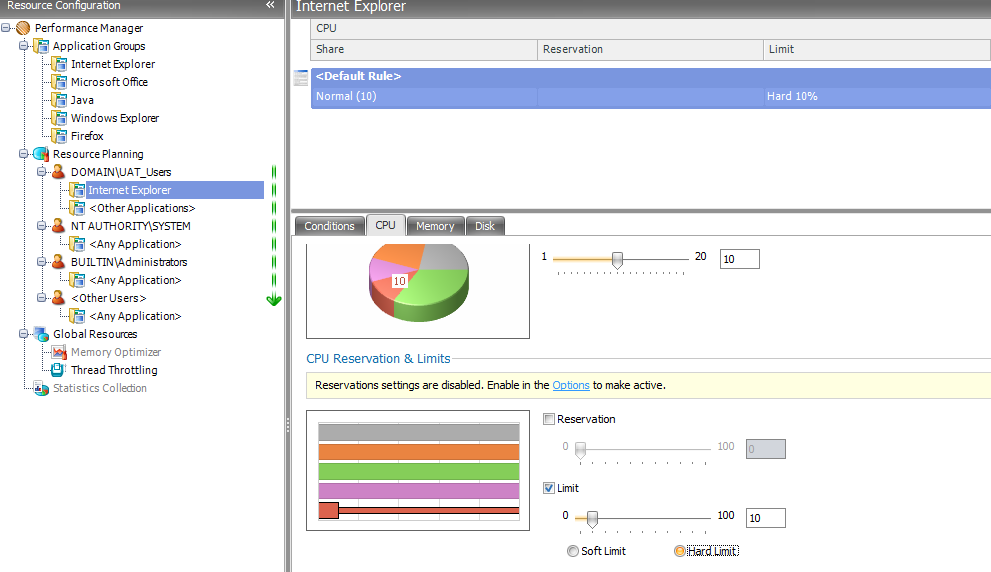Collapse the Global Resources tree node
Image resolution: width=991 pixels, height=572 pixels.
pyautogui.click(x=23, y=334)
